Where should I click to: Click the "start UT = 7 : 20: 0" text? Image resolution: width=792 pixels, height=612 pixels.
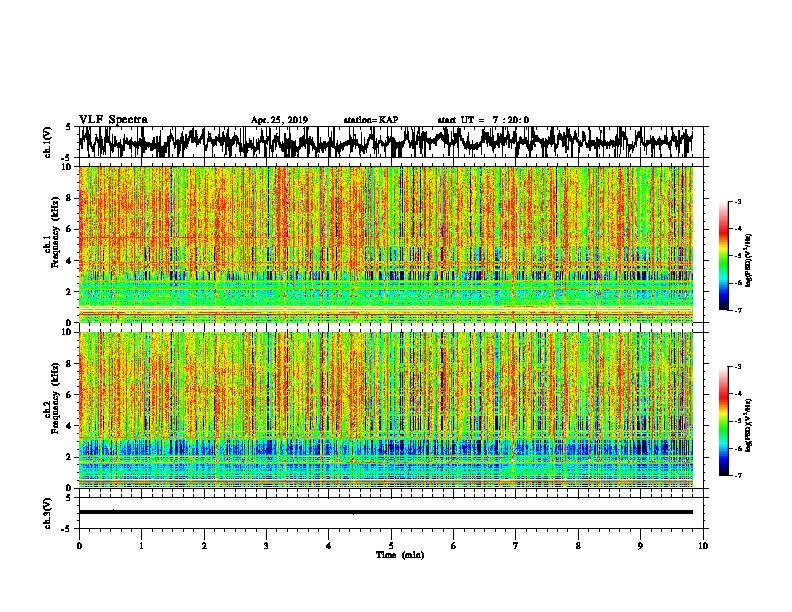pyautogui.click(x=483, y=120)
